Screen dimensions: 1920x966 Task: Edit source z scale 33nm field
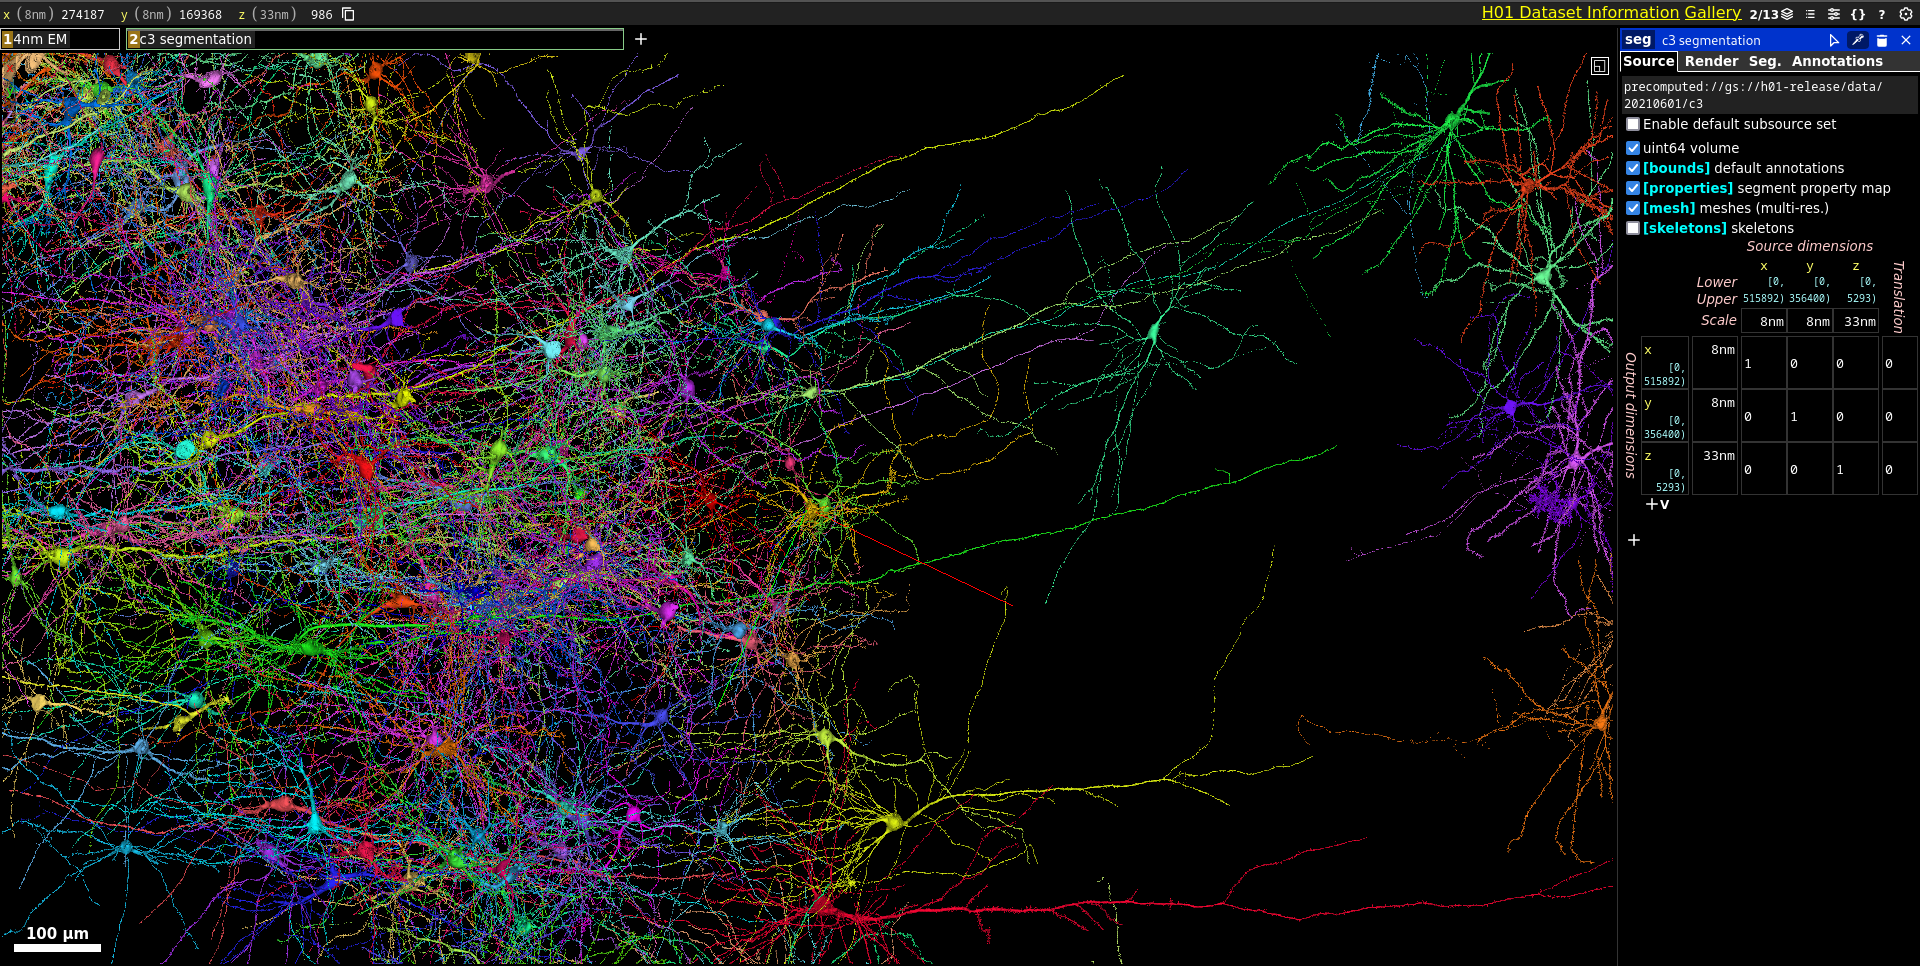1856,321
